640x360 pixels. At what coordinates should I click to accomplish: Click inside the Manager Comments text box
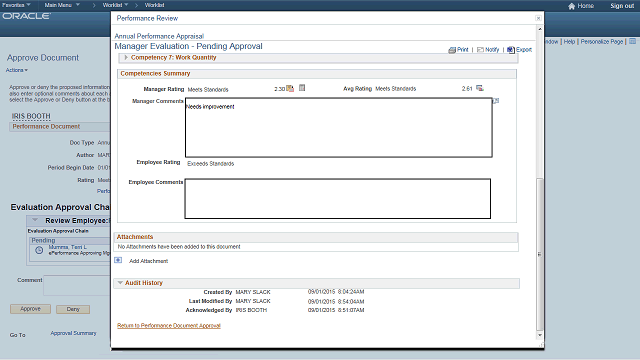pyautogui.click(x=339, y=127)
